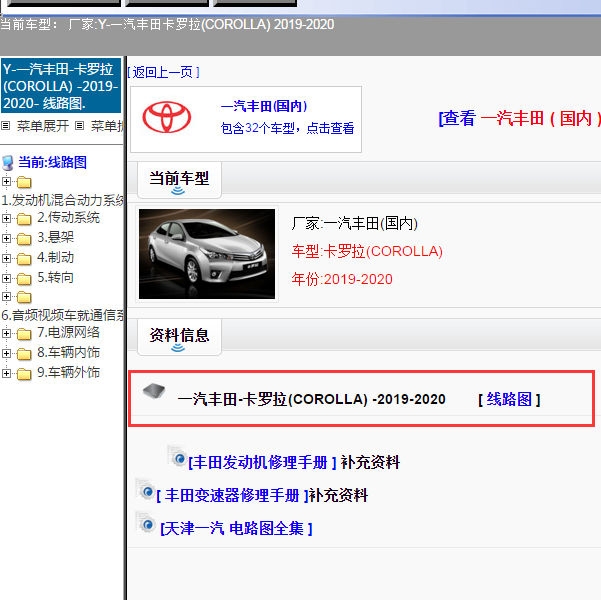
Task: Click the Toyota logo icon
Action: [167, 117]
